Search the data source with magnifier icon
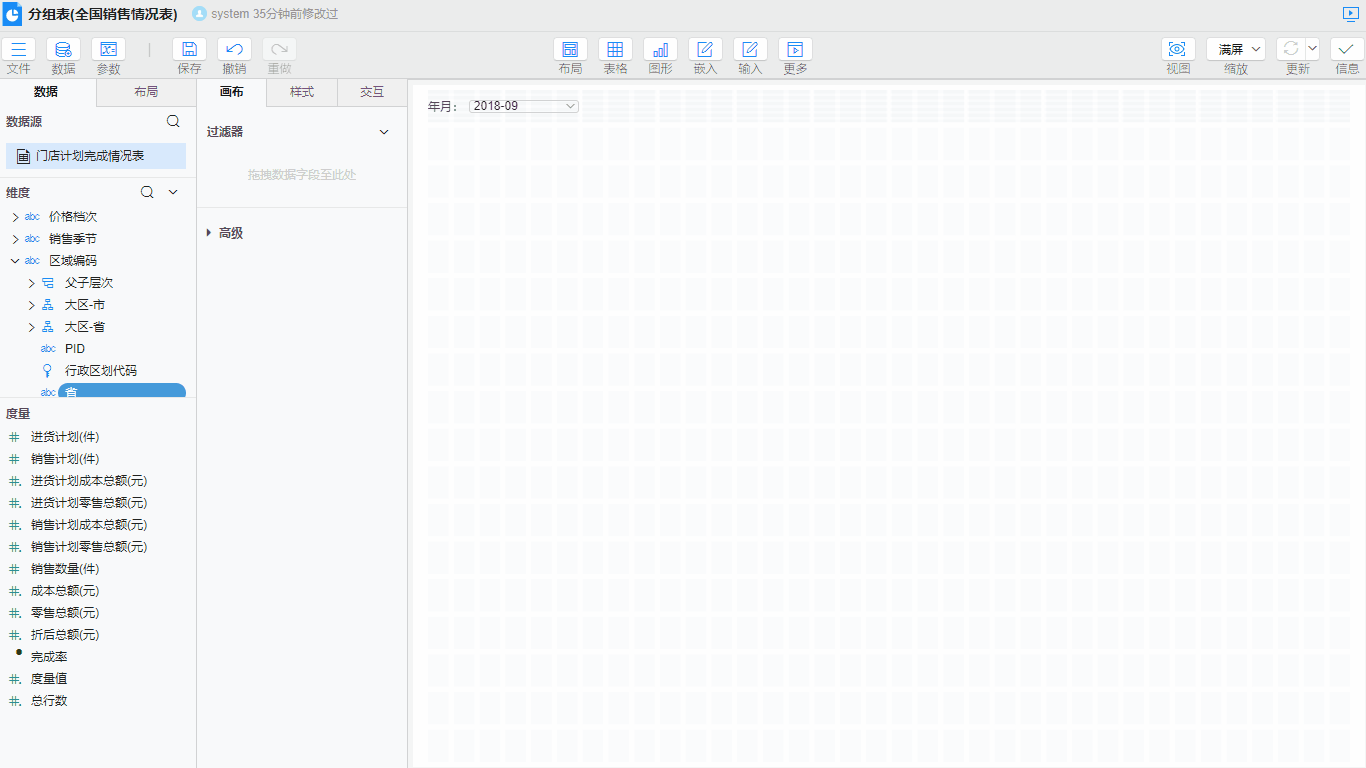1366x768 pixels. coord(173,121)
